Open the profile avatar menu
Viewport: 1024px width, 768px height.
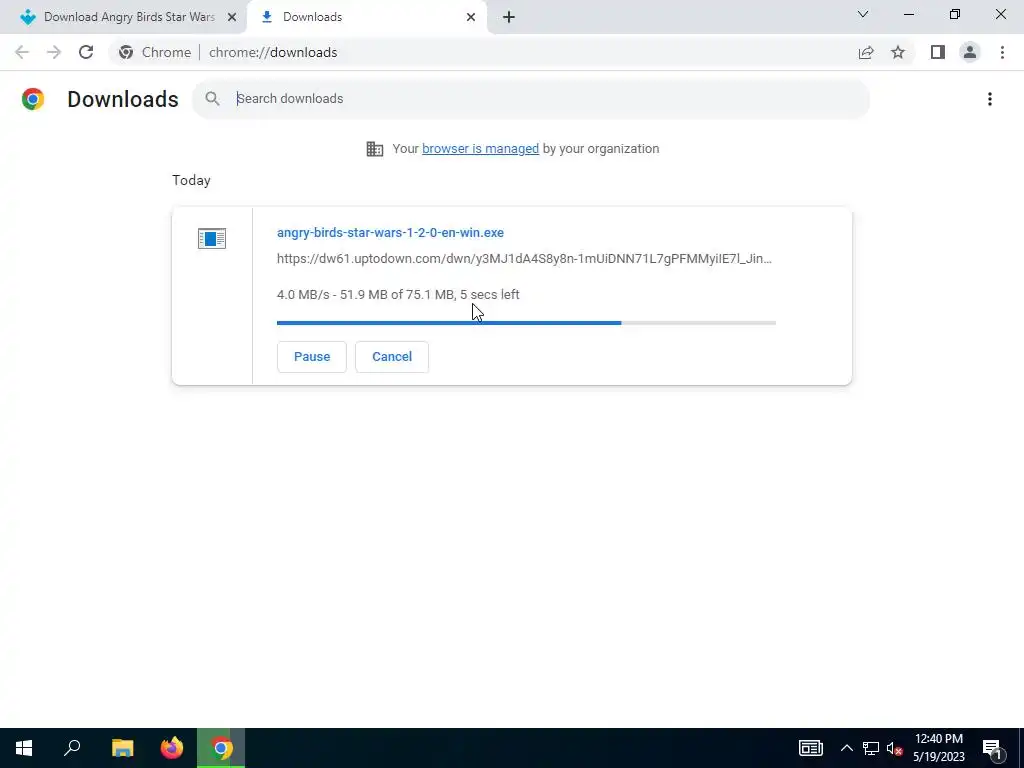point(970,52)
